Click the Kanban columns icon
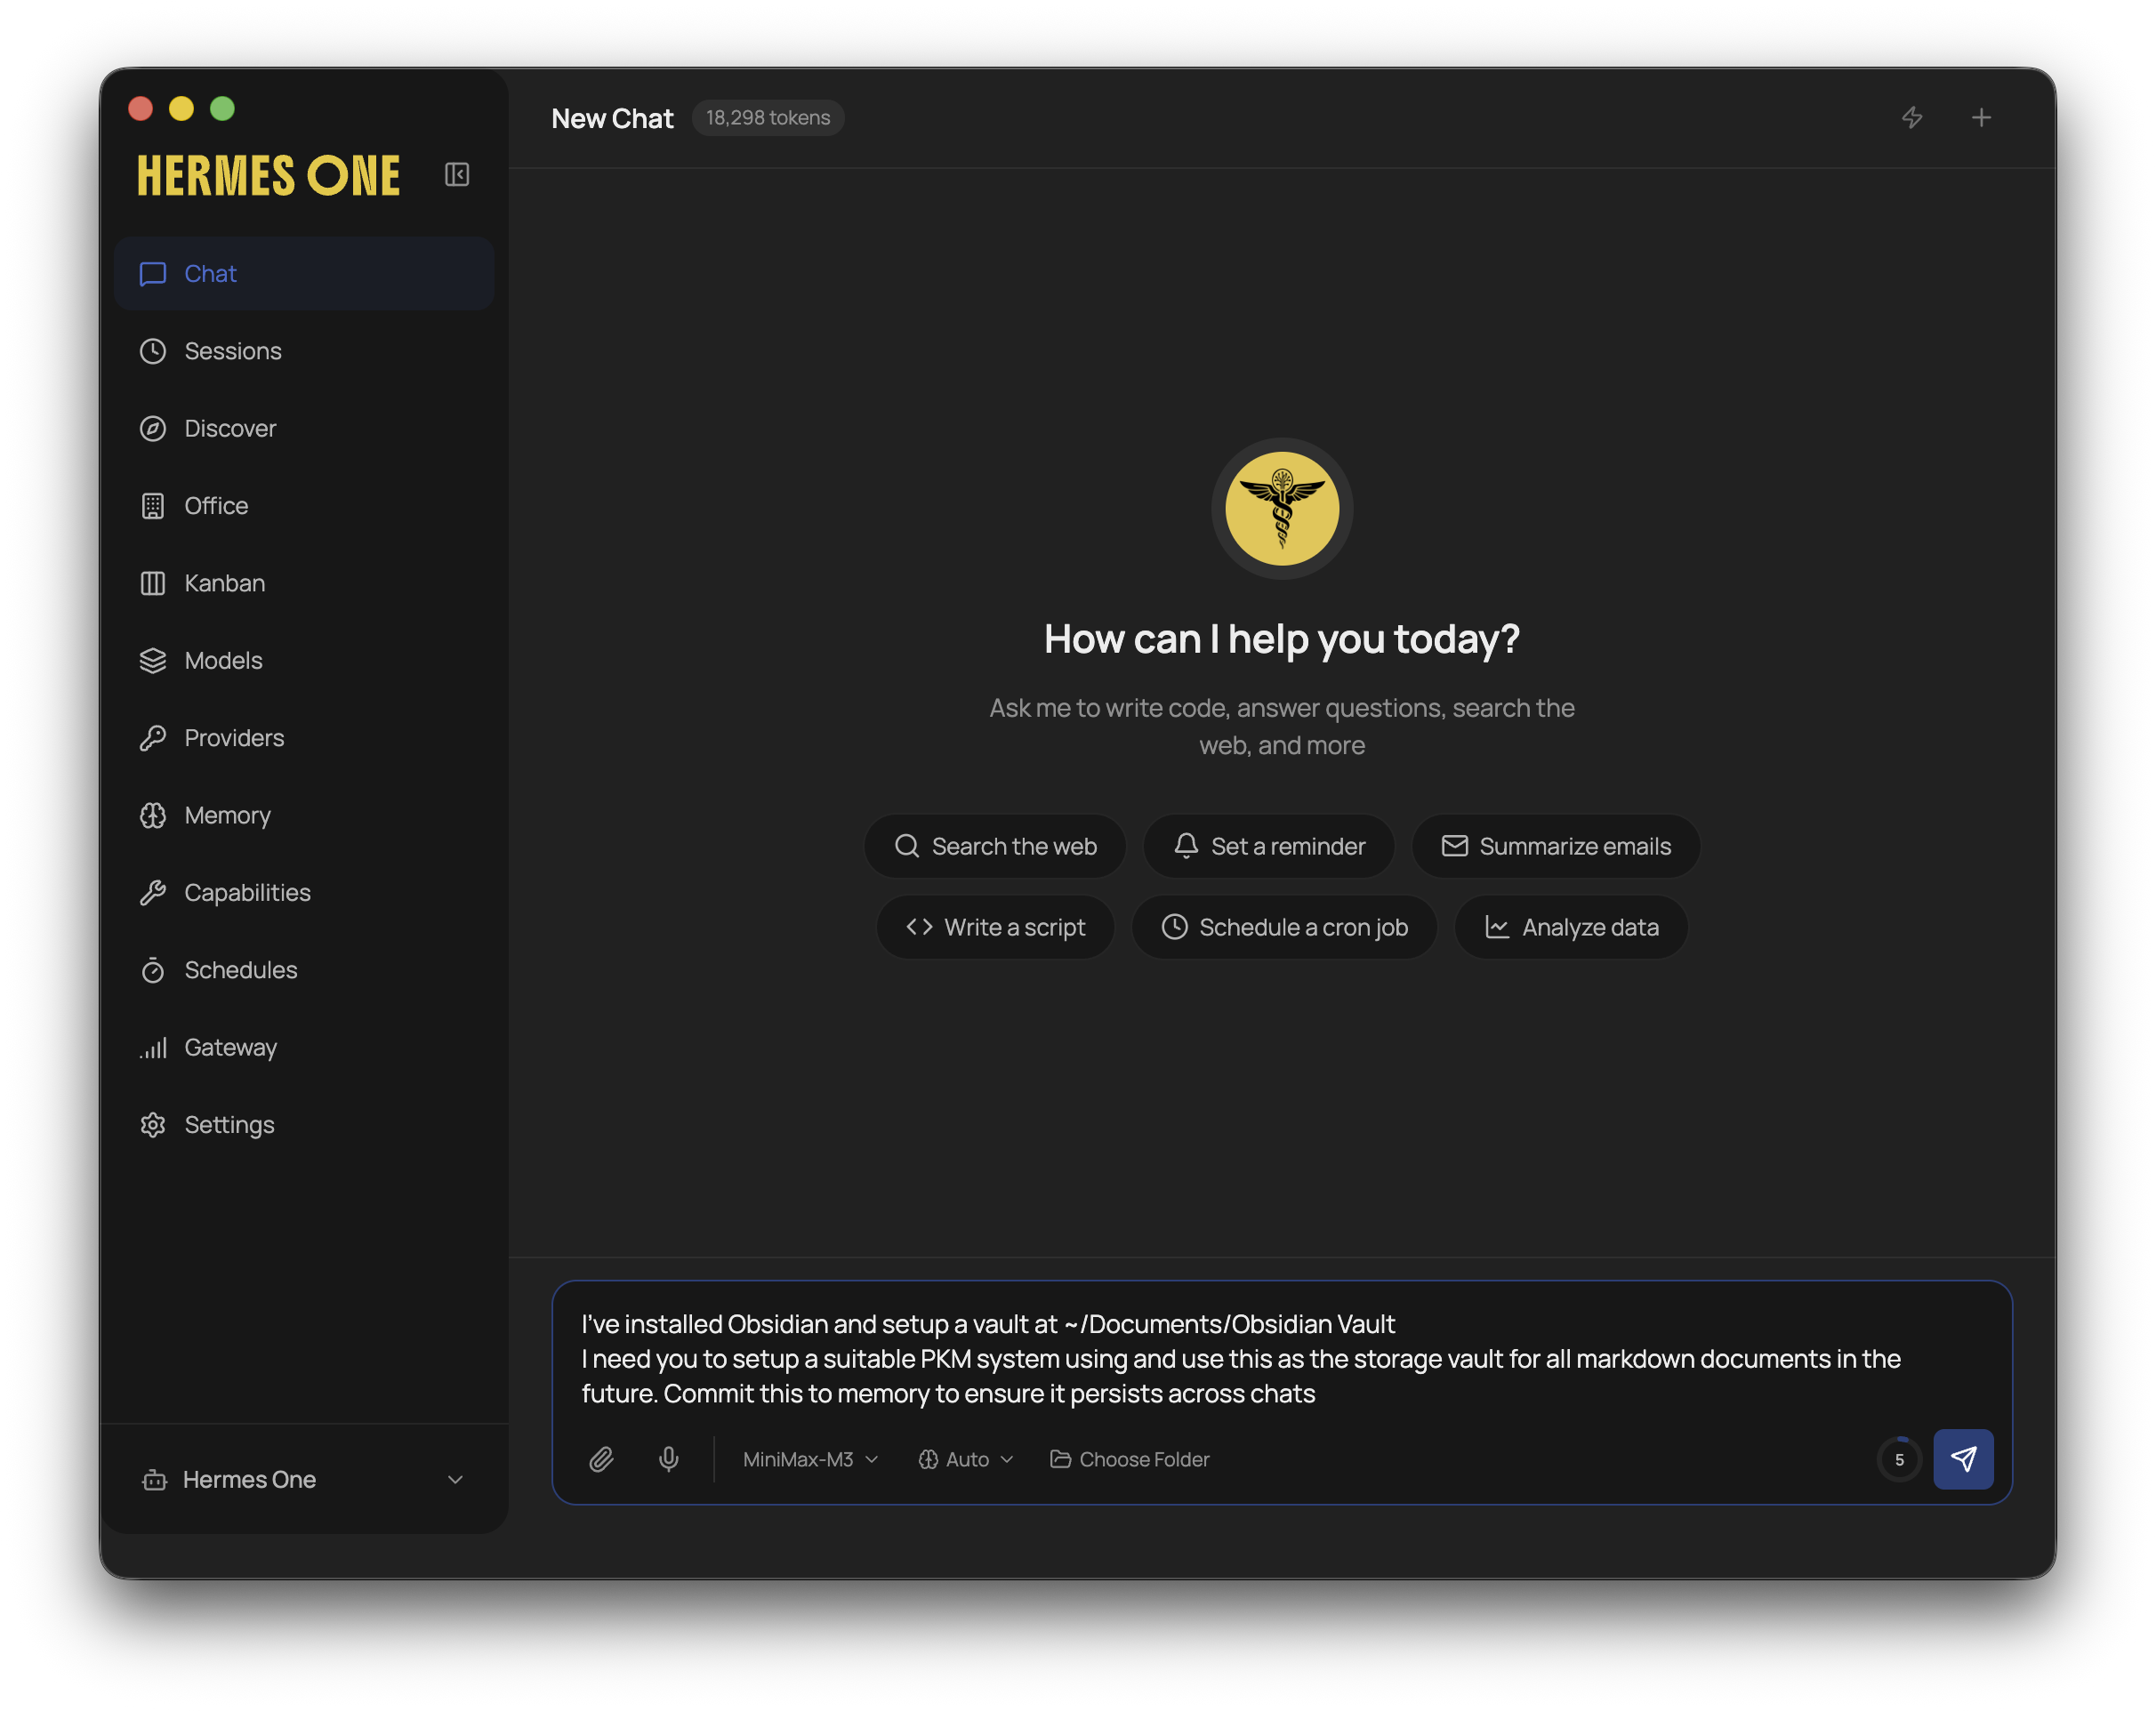 pyautogui.click(x=153, y=583)
